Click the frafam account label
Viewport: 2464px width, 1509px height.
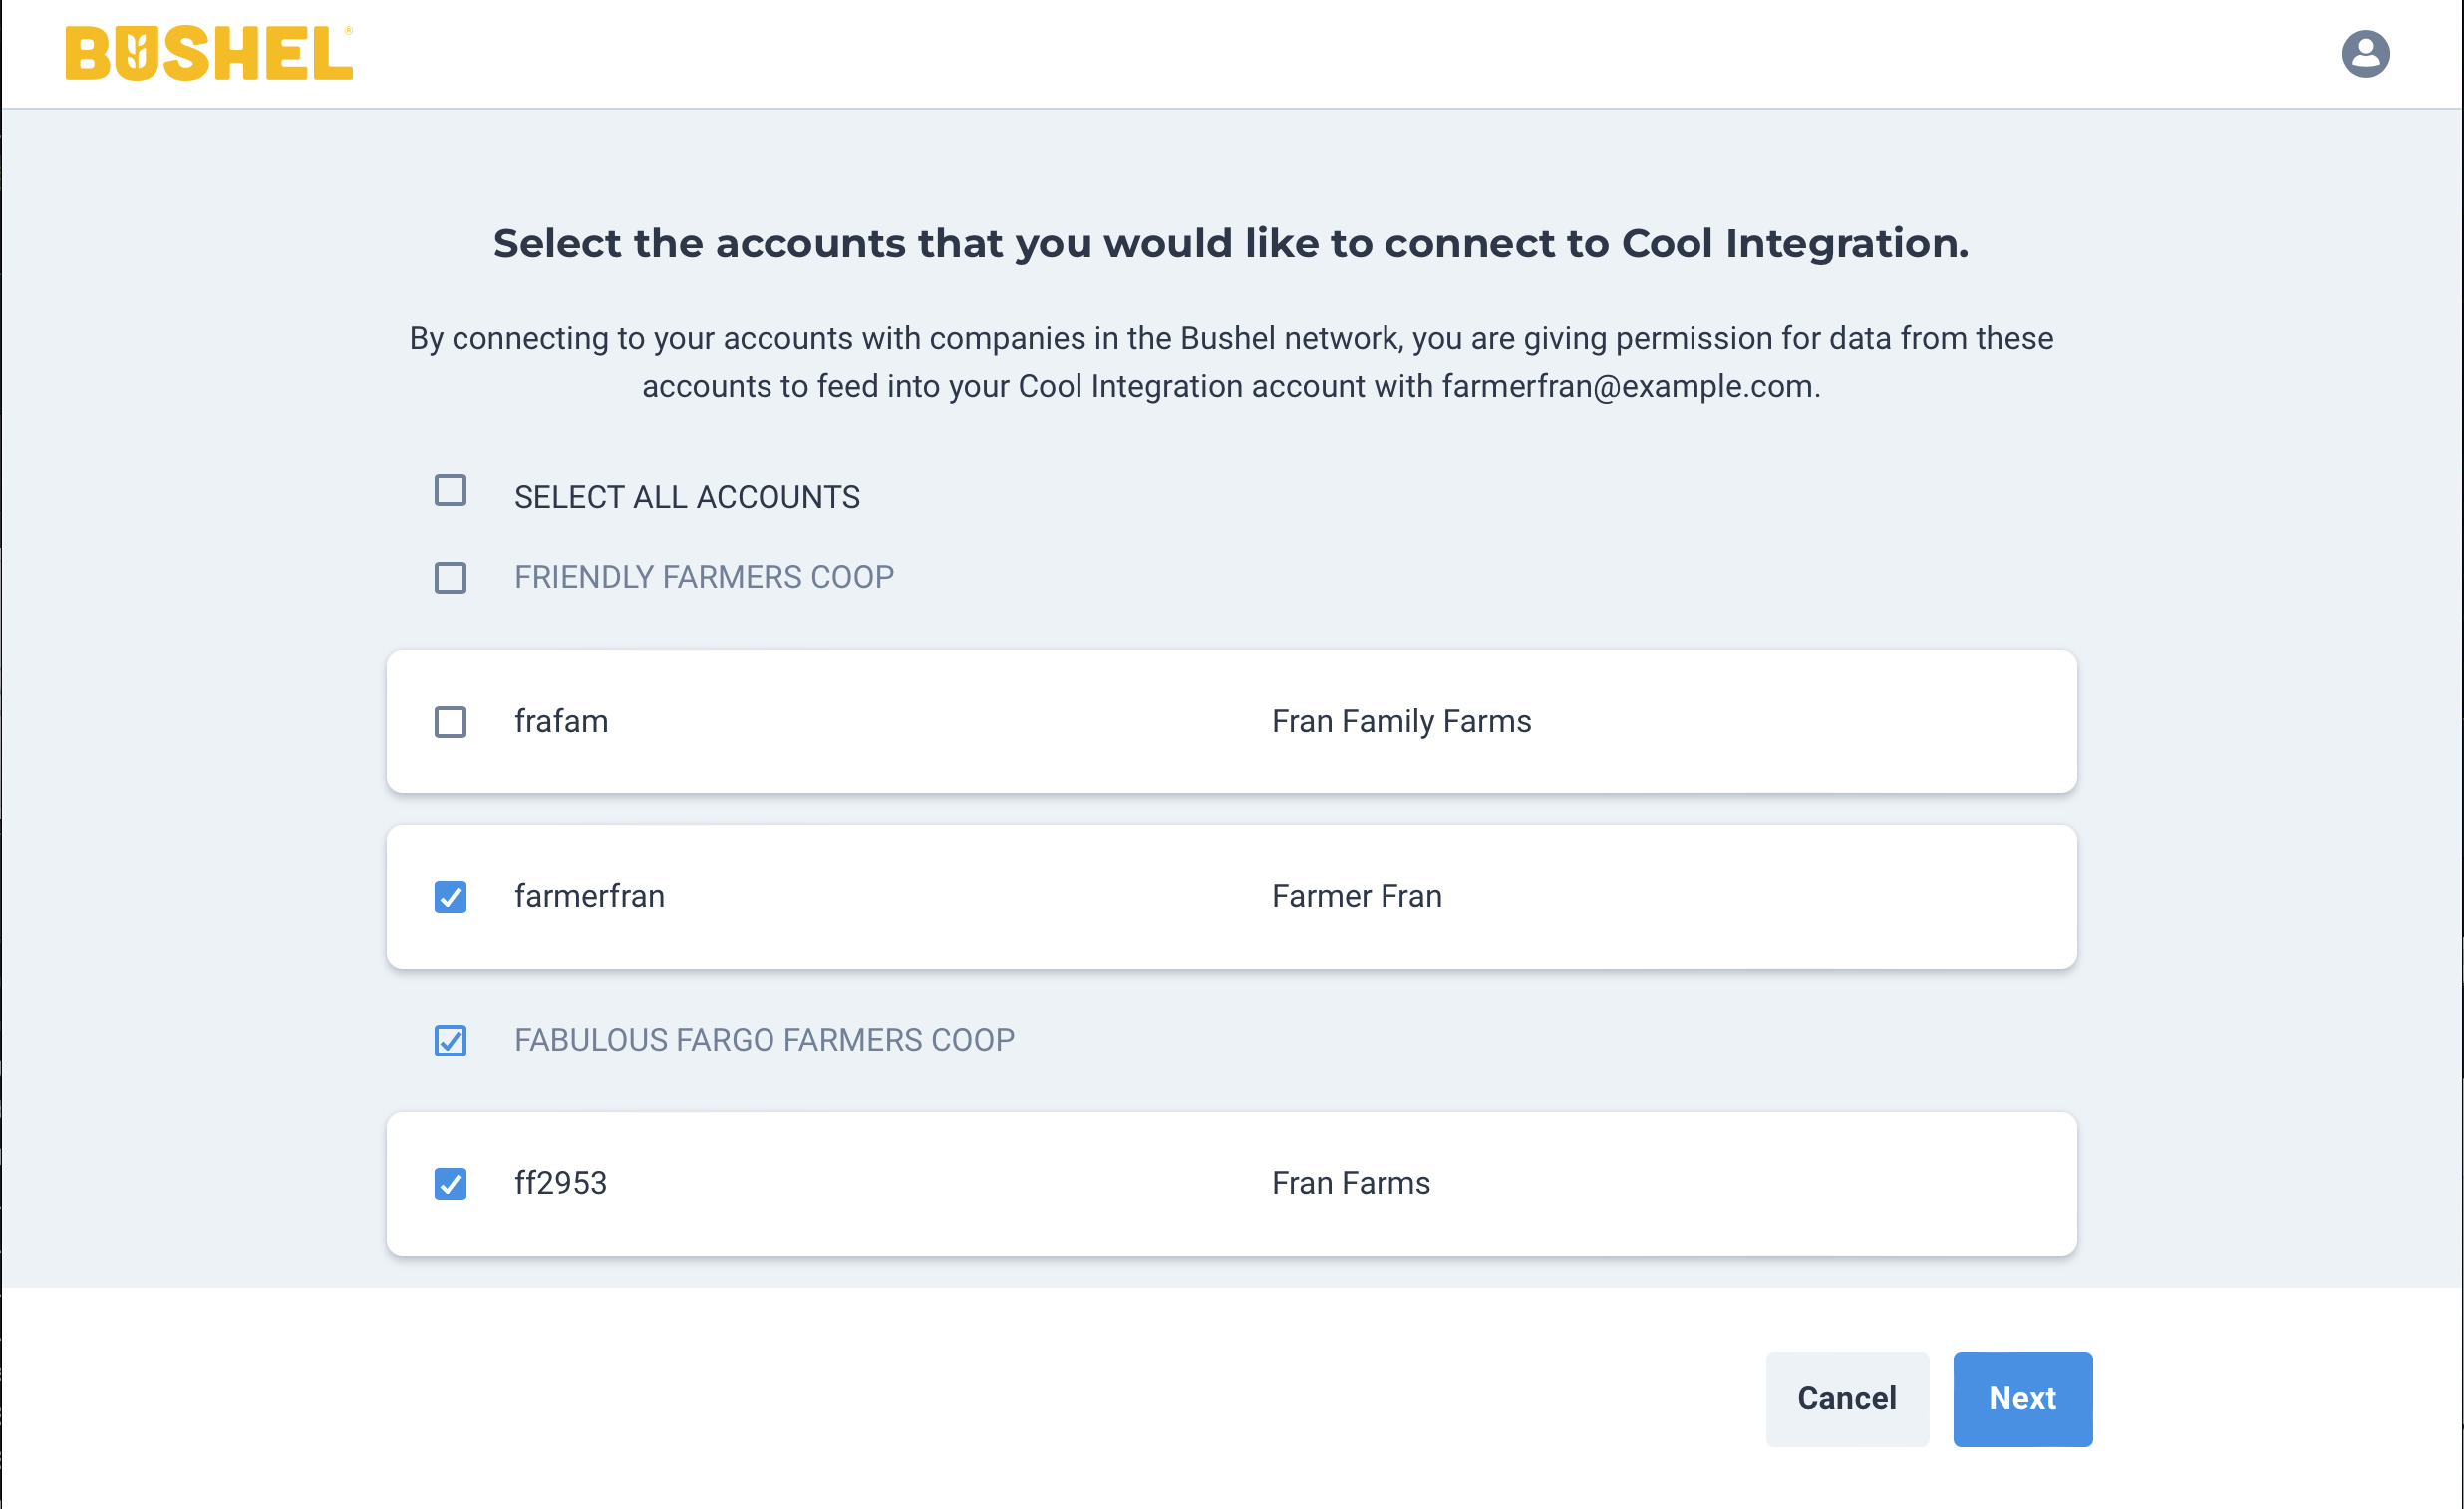[561, 720]
